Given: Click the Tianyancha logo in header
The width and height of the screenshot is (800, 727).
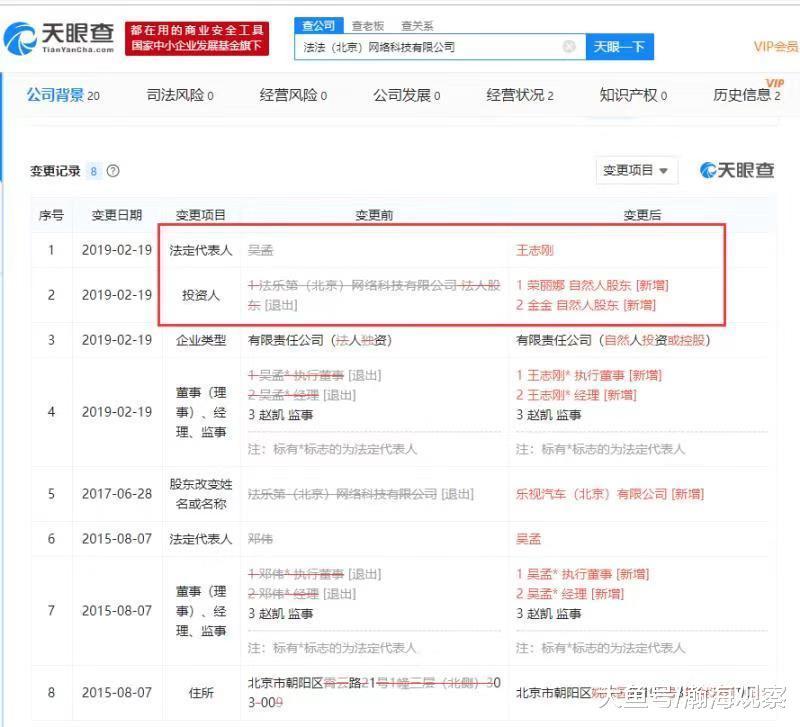Looking at the screenshot, I should click(59, 38).
